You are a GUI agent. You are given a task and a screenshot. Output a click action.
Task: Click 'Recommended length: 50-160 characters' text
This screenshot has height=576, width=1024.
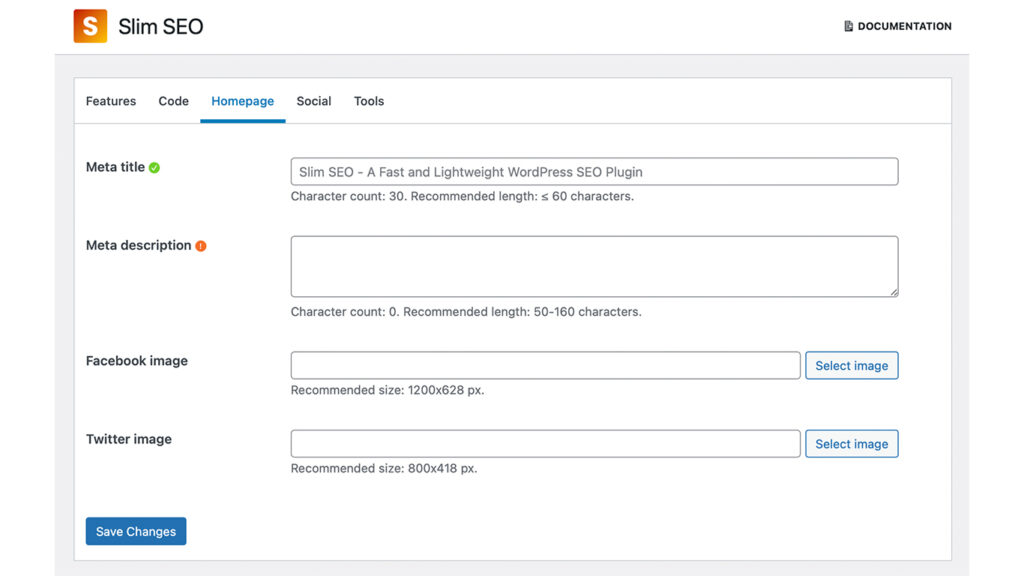point(522,312)
